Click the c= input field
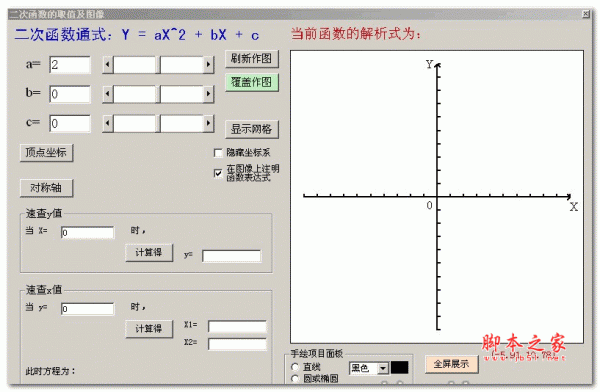600x392 pixels. click(70, 124)
